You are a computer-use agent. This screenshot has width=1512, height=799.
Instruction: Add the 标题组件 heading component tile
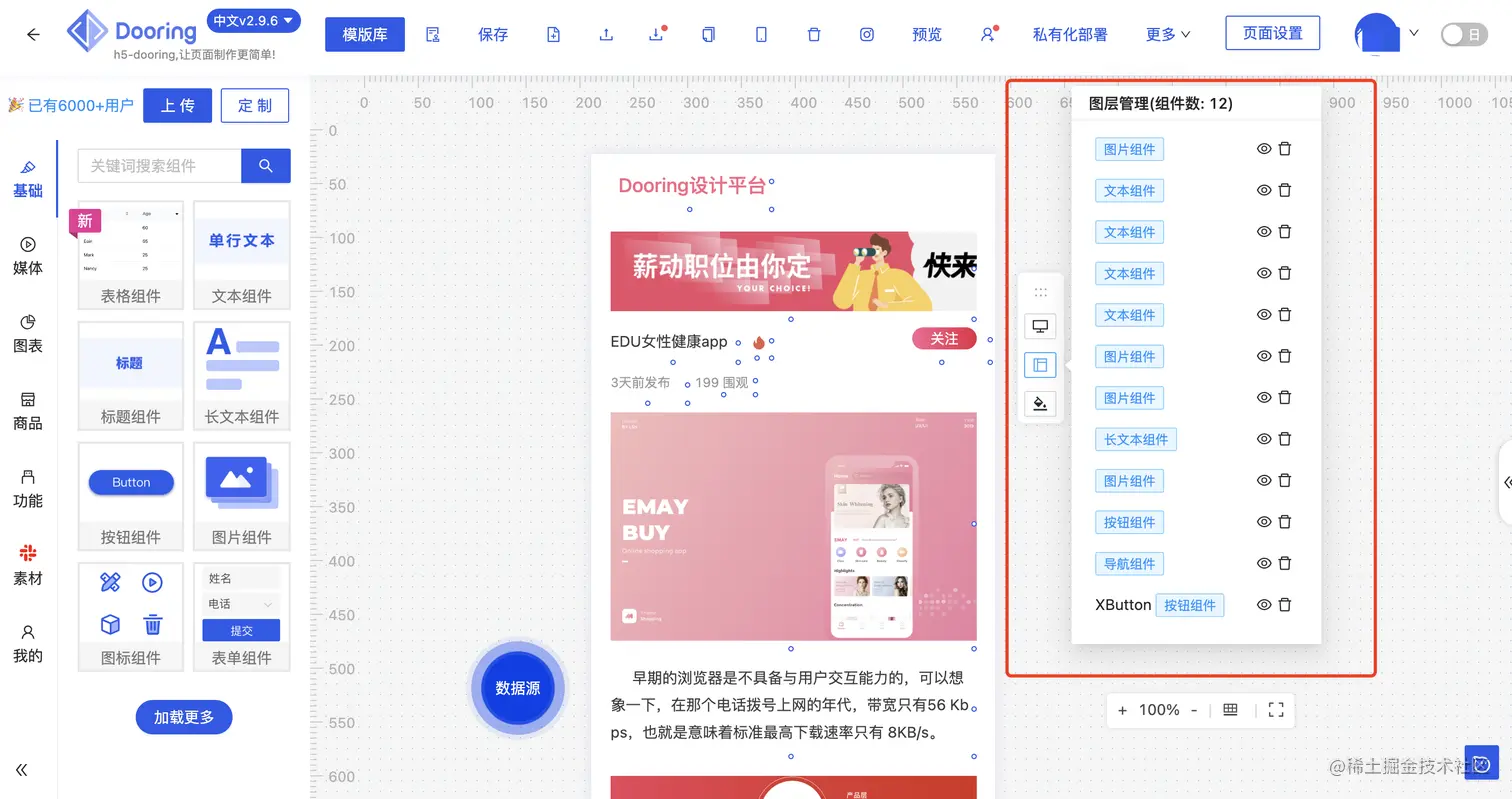(x=131, y=375)
